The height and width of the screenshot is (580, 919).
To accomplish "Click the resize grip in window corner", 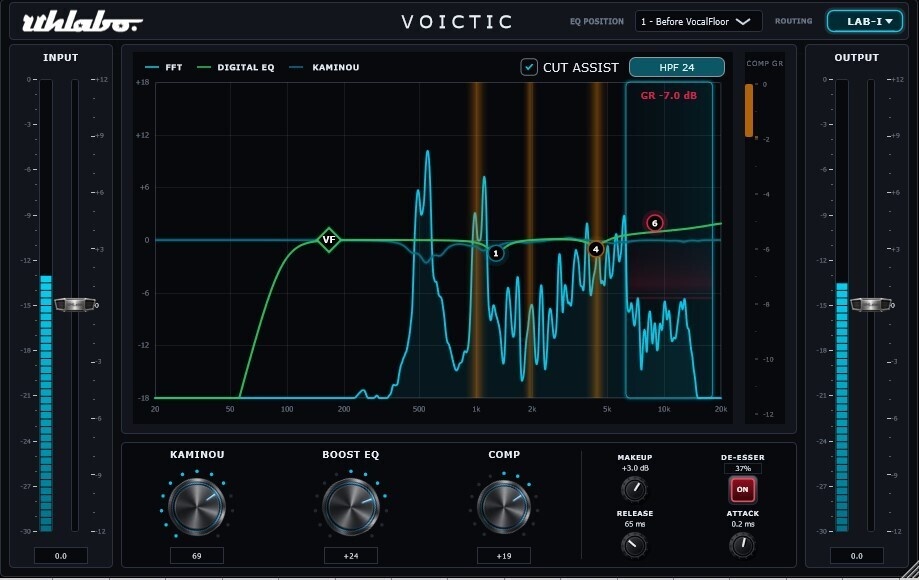I will click(x=910, y=571).
